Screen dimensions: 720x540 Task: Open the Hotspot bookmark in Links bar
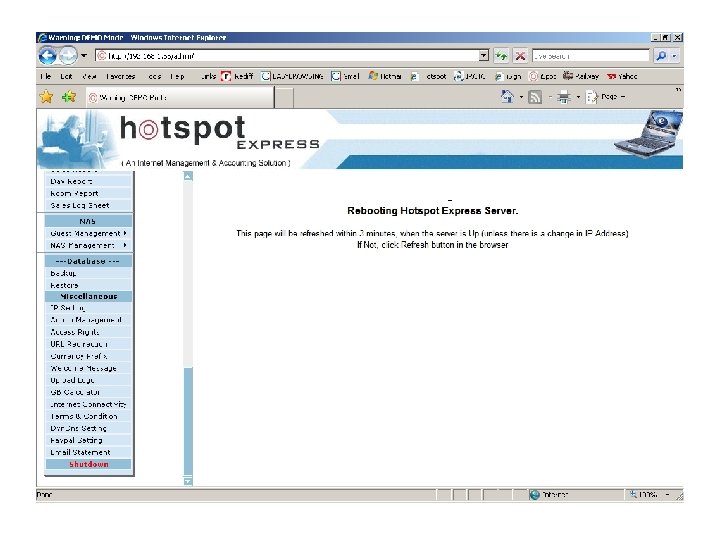(x=428, y=76)
